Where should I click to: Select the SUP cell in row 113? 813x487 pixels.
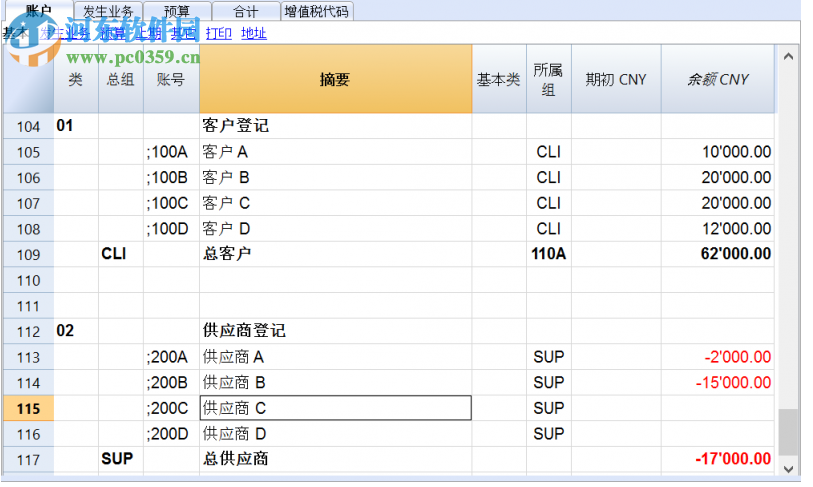click(x=549, y=357)
